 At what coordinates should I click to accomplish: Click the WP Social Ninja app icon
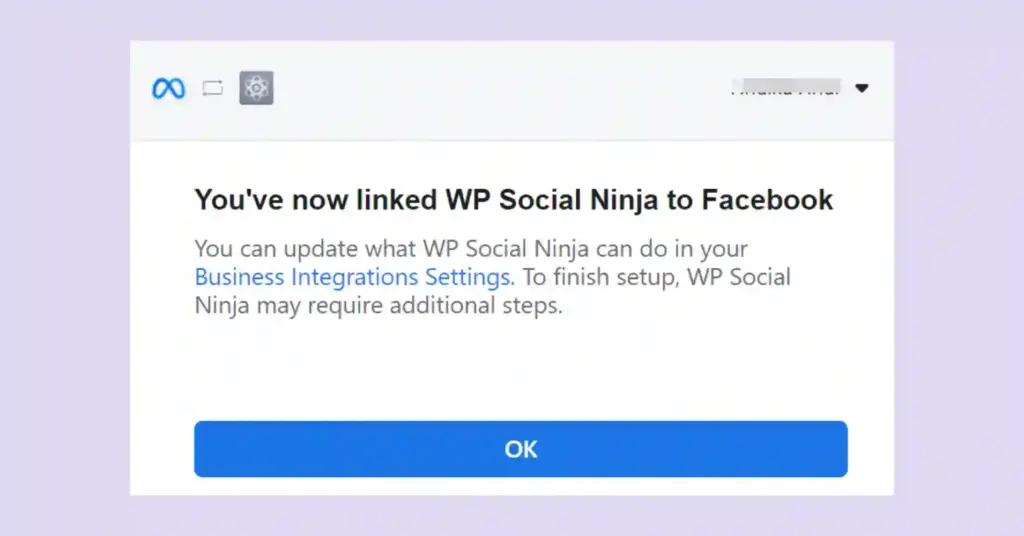[256, 89]
